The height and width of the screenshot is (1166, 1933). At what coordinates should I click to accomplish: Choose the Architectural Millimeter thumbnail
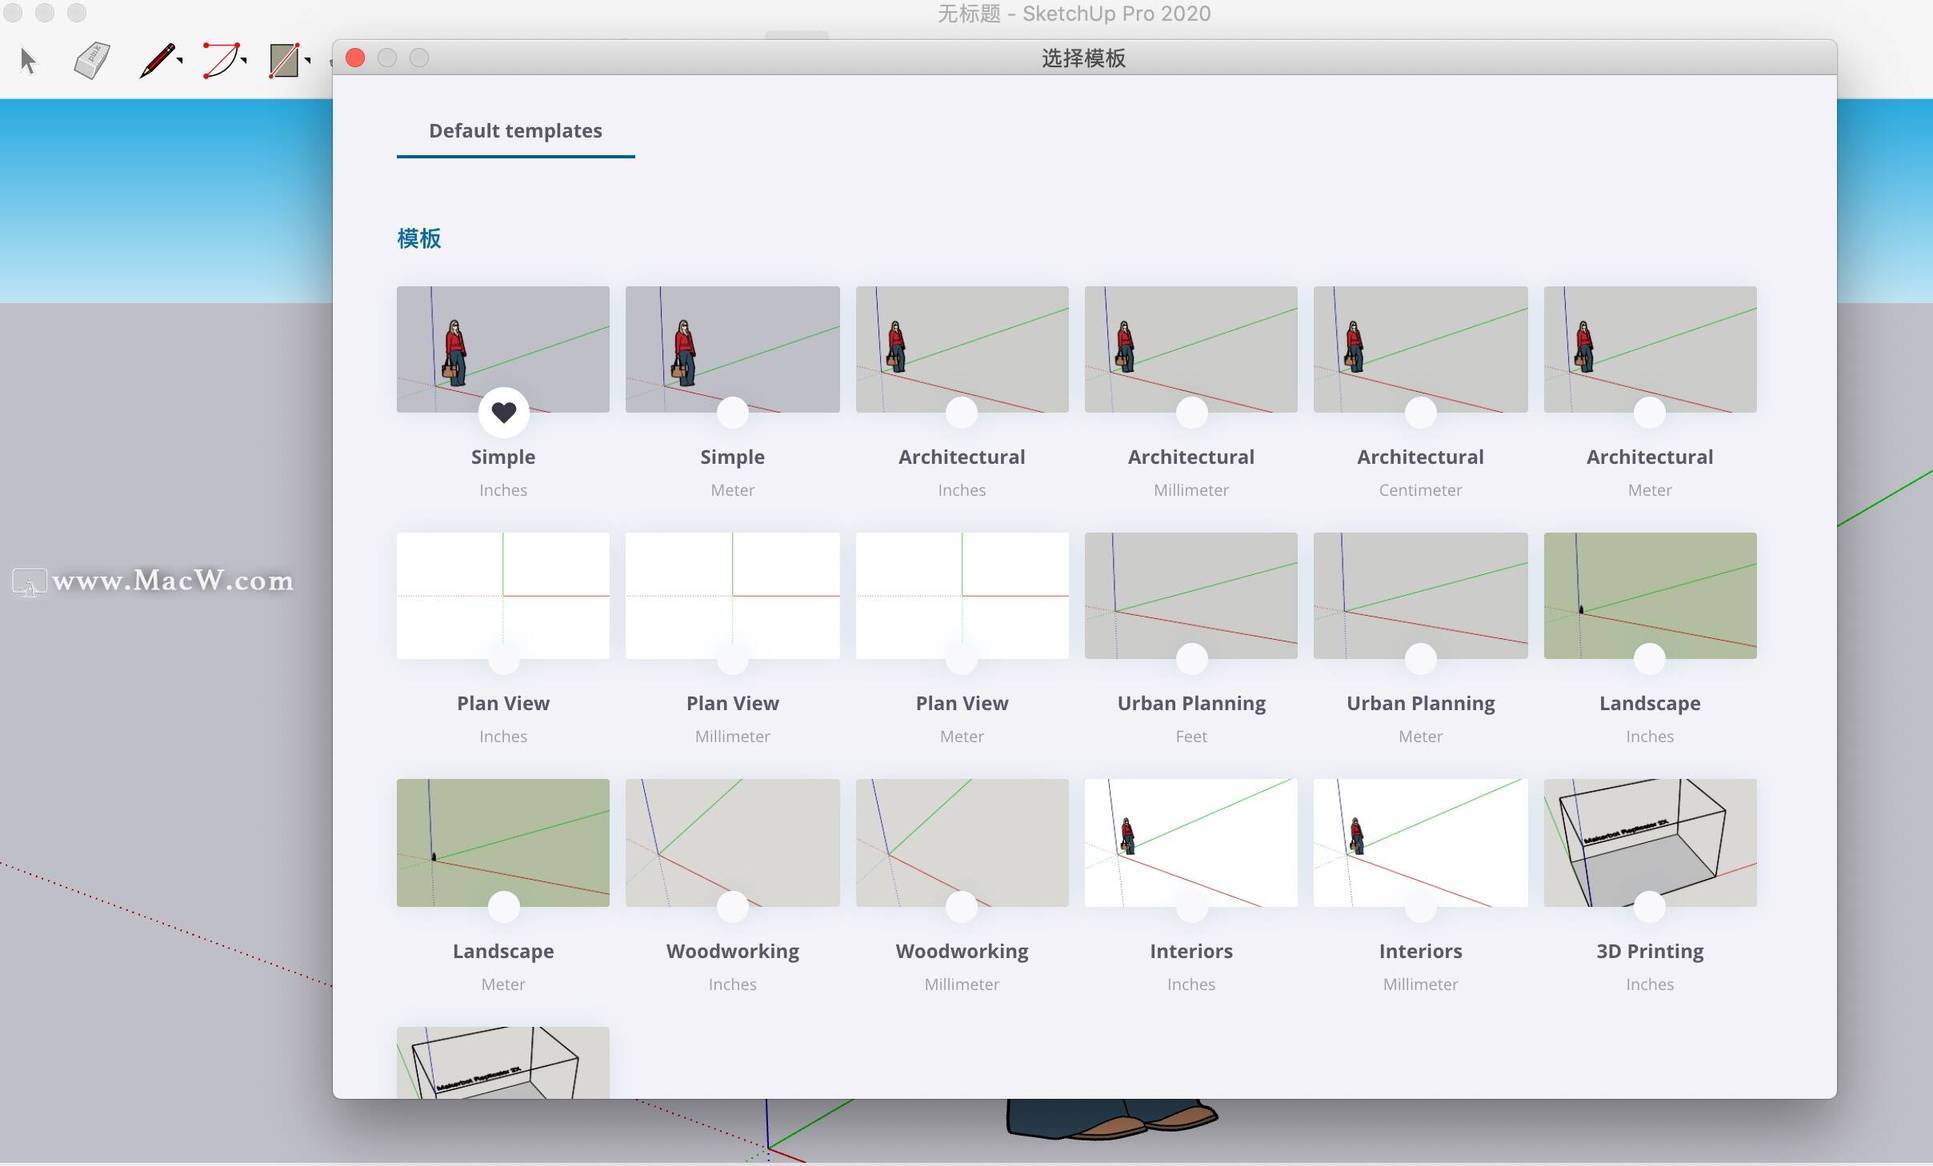[x=1191, y=349]
